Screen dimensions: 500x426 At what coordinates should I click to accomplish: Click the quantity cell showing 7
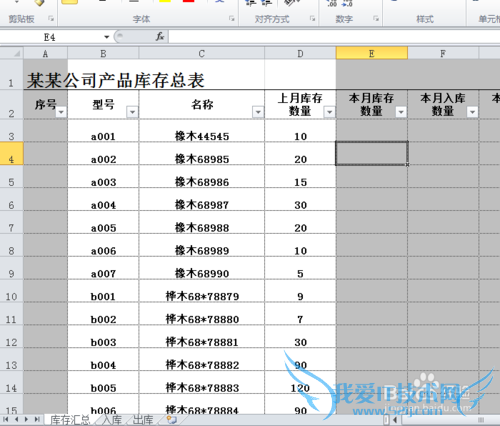coord(300,314)
